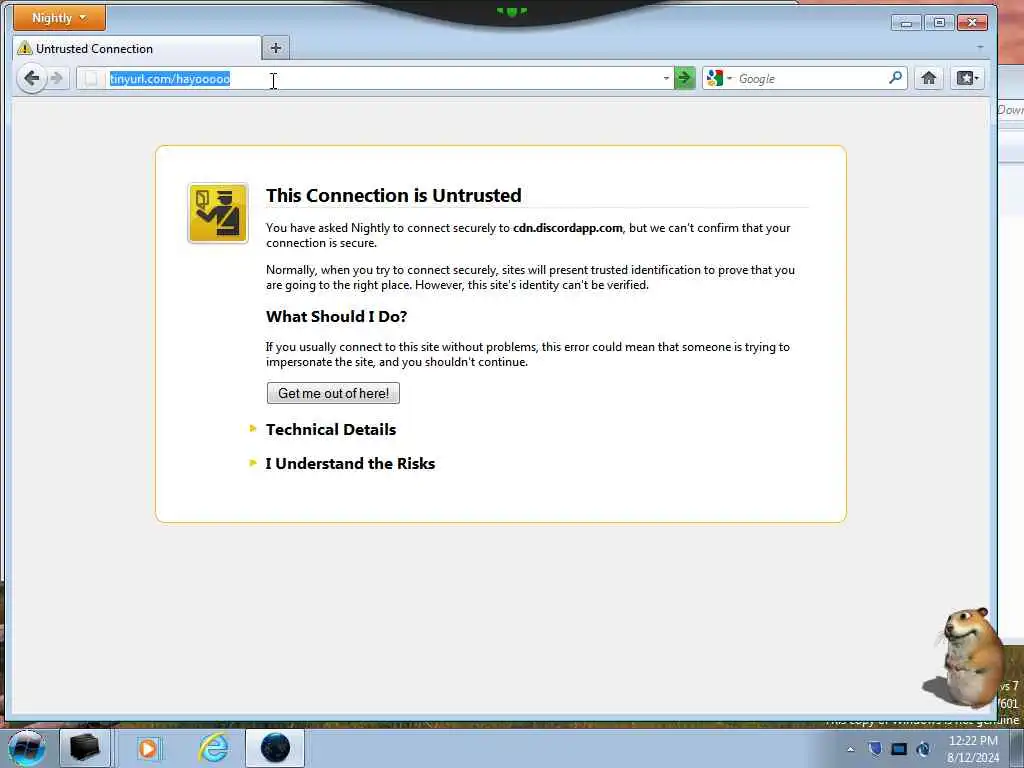This screenshot has height=768, width=1024.
Task: Click the green Go arrow button
Action: tap(684, 78)
